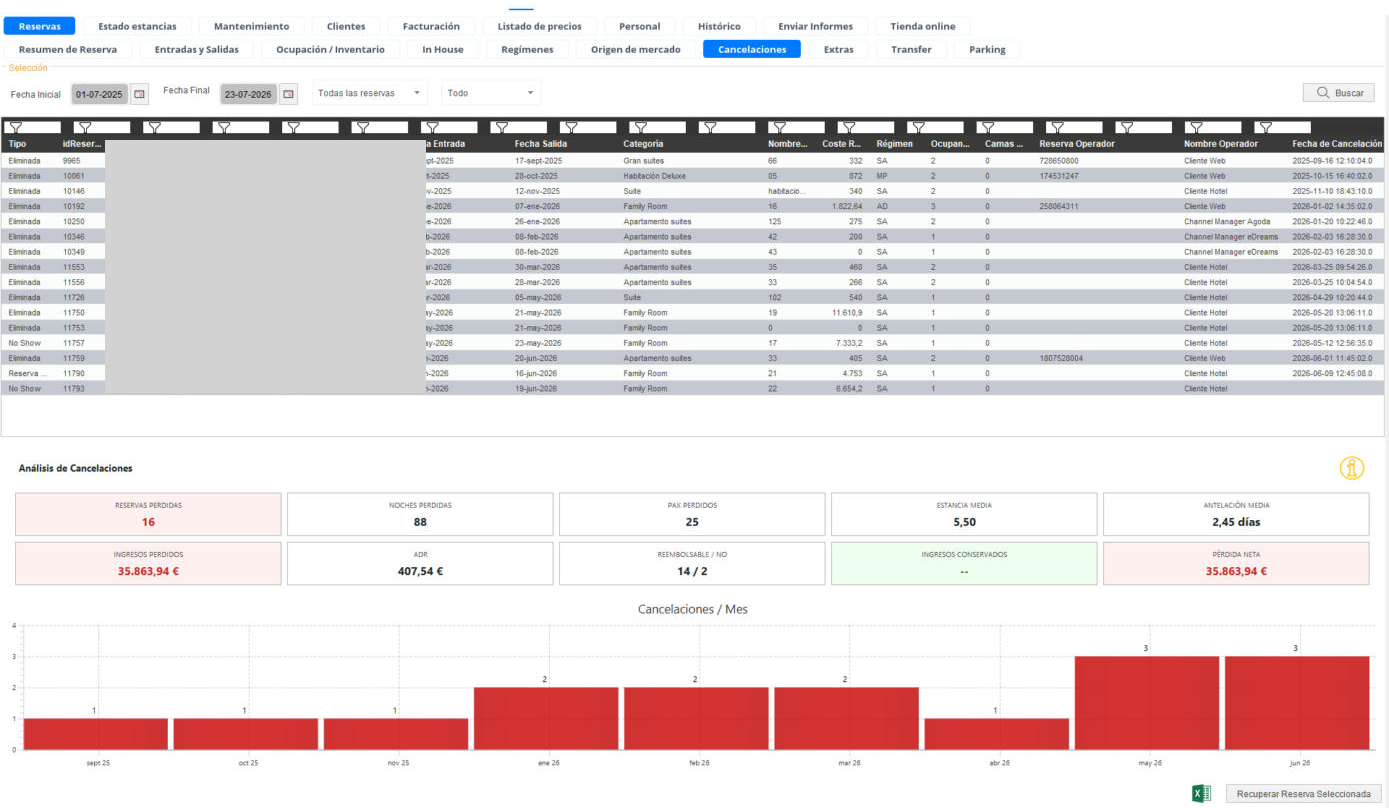Expand the Todo dropdown
The height and width of the screenshot is (808, 1389).
[x=491, y=93]
